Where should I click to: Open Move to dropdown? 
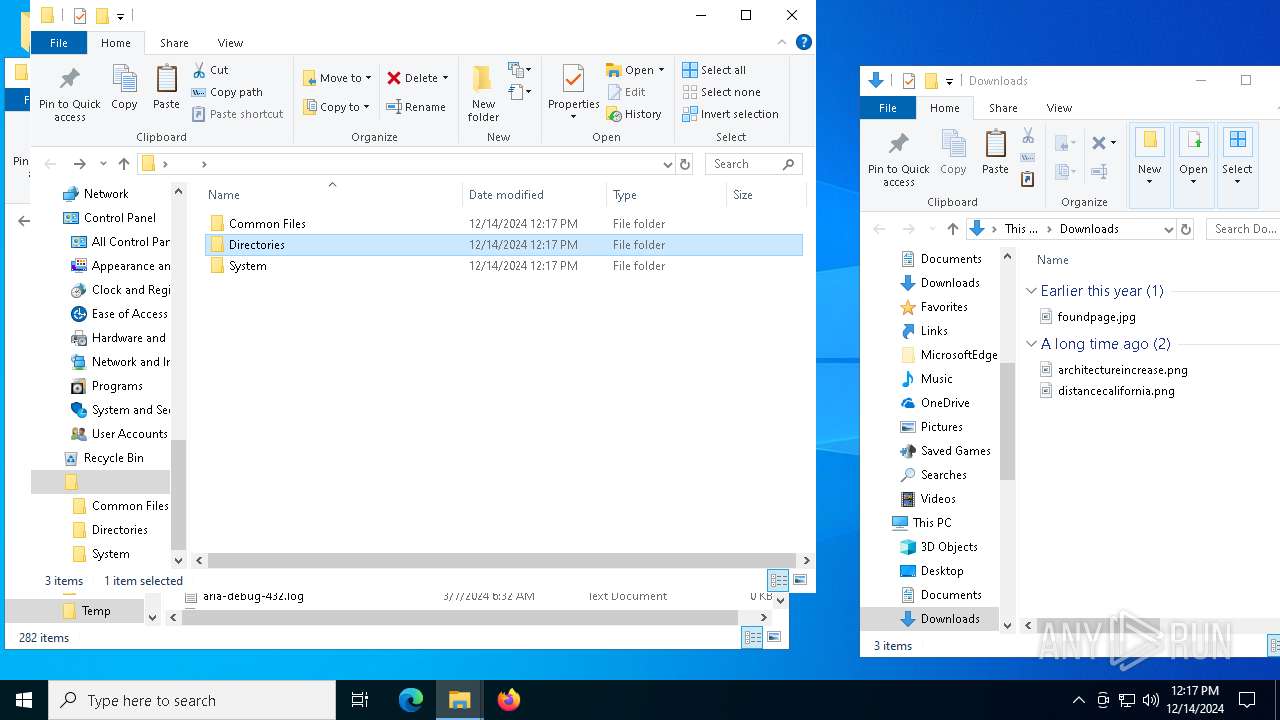[338, 78]
